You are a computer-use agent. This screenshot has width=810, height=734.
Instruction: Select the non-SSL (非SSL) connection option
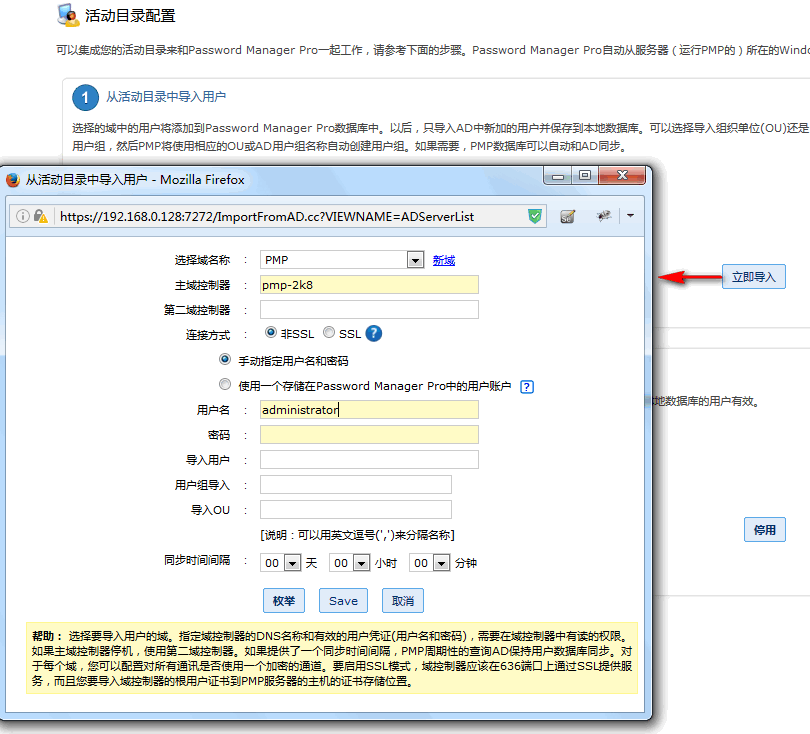click(271, 332)
